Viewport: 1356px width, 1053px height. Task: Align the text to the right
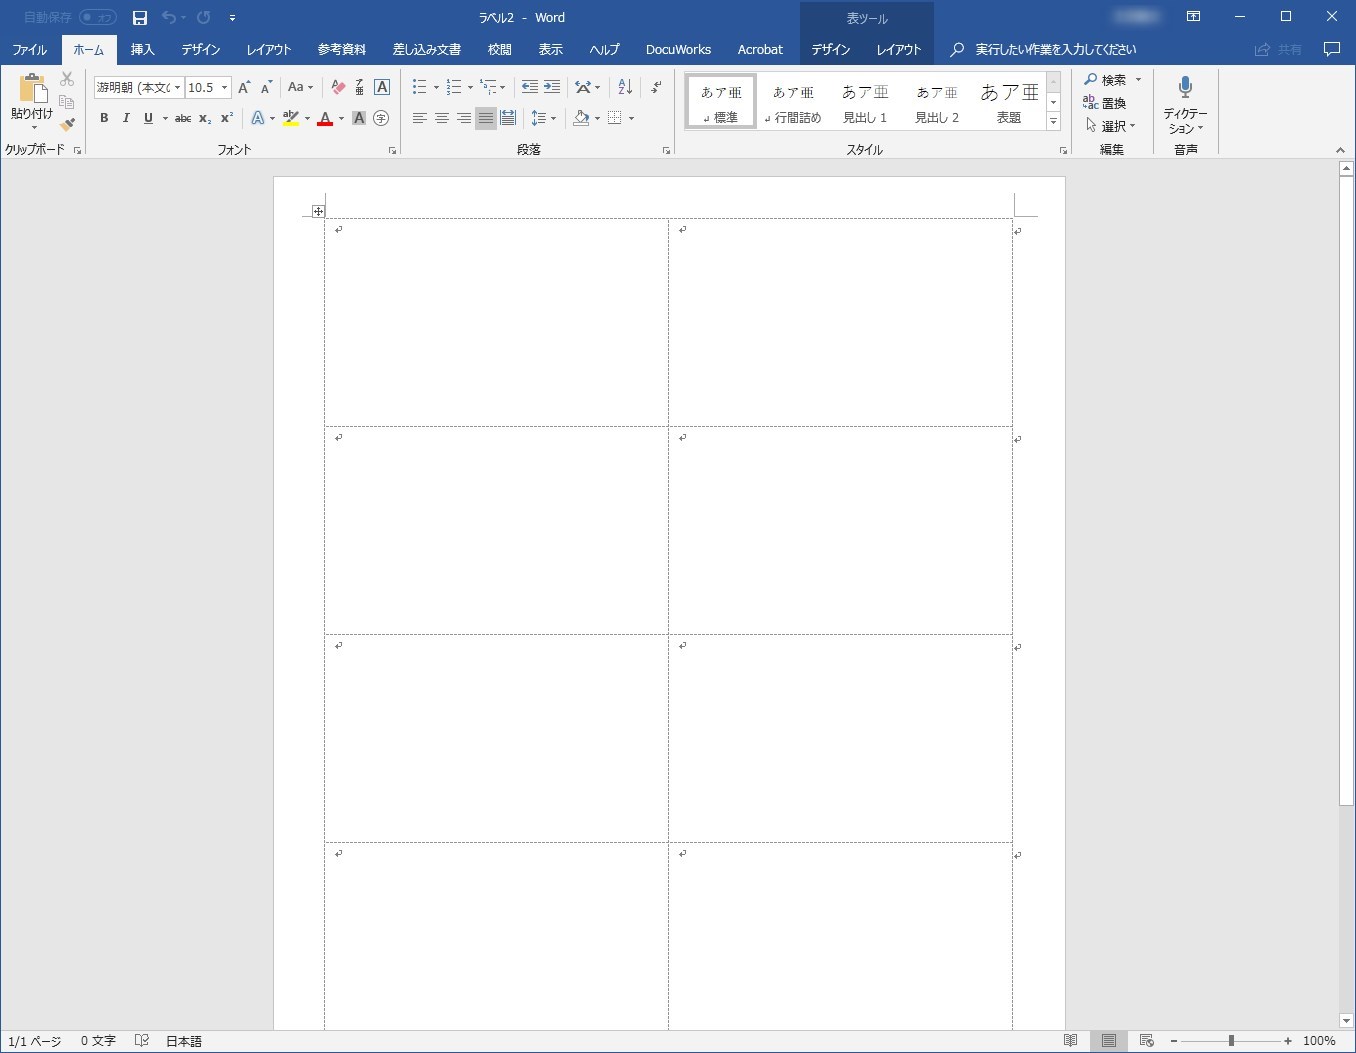(464, 118)
